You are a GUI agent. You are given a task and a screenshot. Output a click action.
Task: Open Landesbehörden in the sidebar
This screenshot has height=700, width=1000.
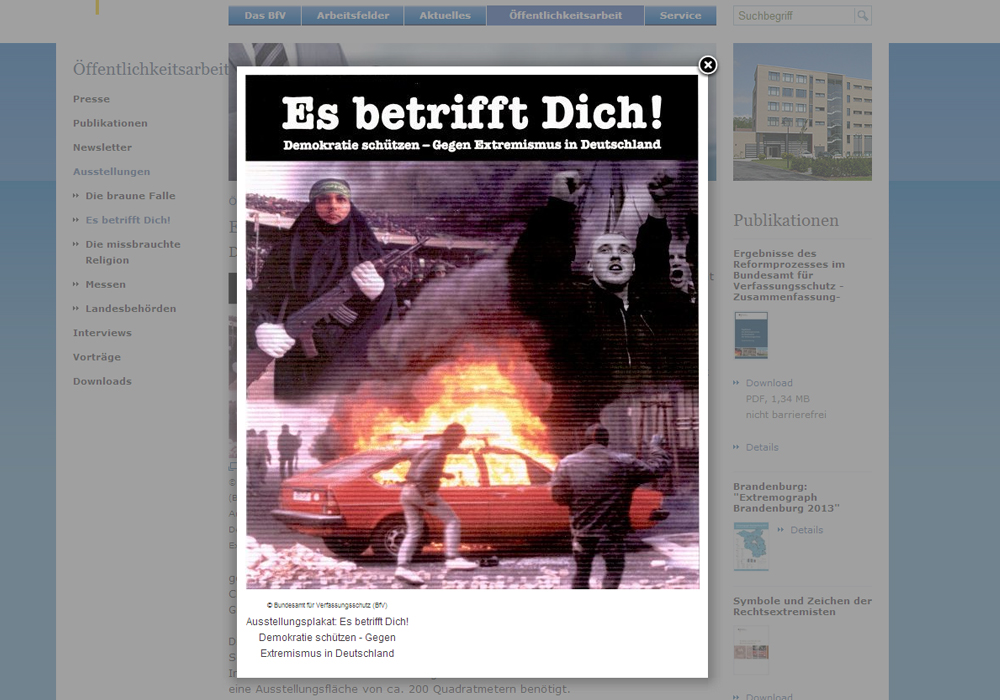[x=130, y=309]
